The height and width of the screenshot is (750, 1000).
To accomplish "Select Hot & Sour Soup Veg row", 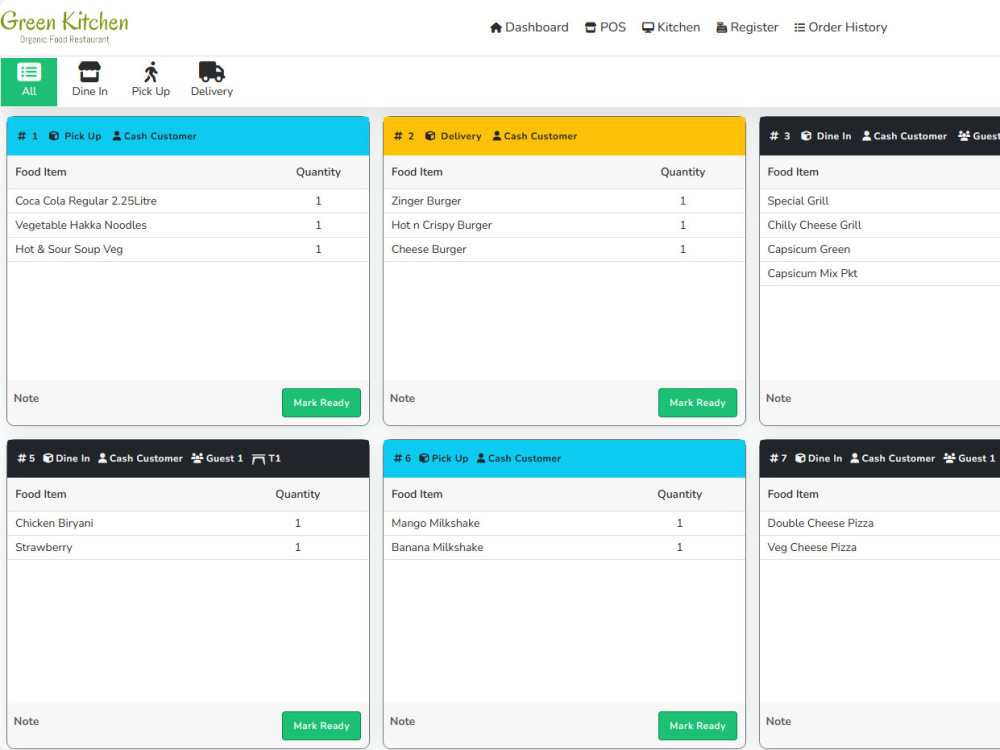I will coord(188,249).
